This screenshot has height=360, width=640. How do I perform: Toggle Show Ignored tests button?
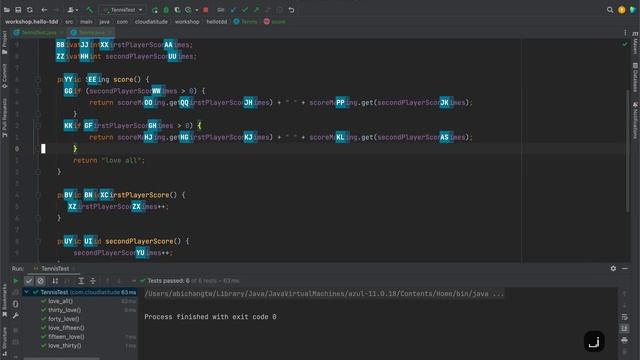click(x=40, y=281)
